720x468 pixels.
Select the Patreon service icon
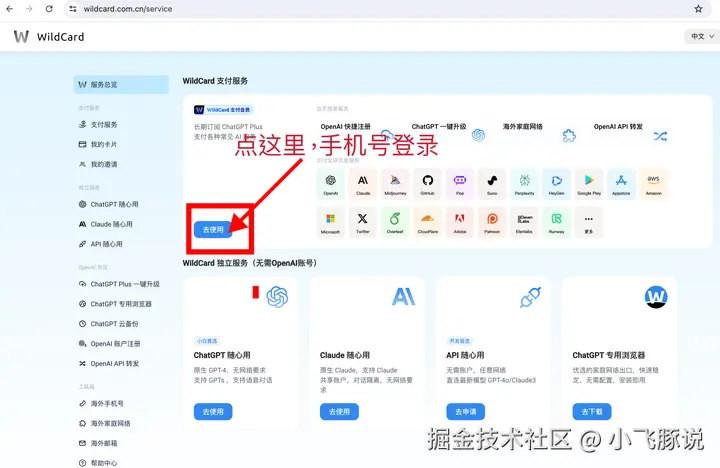[x=492, y=222]
